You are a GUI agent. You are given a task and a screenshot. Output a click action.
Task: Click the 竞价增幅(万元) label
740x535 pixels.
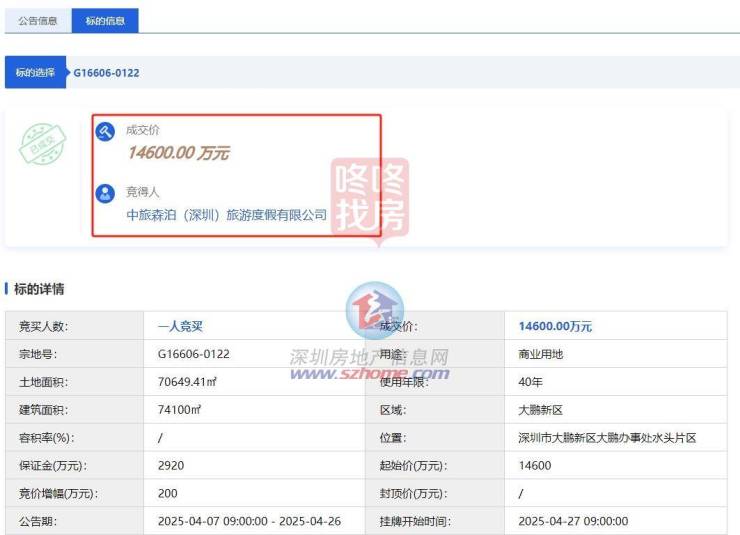[x=59, y=493]
